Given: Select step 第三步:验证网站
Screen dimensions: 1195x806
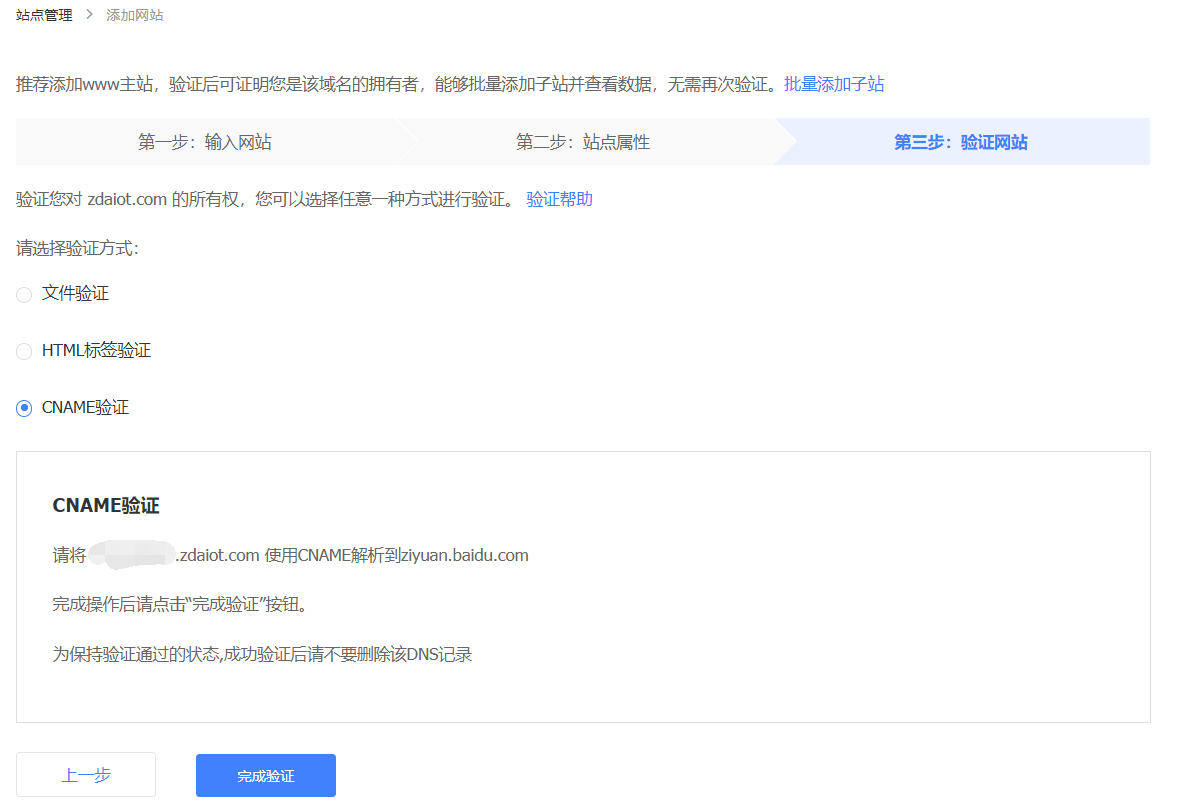Looking at the screenshot, I should [x=960, y=142].
